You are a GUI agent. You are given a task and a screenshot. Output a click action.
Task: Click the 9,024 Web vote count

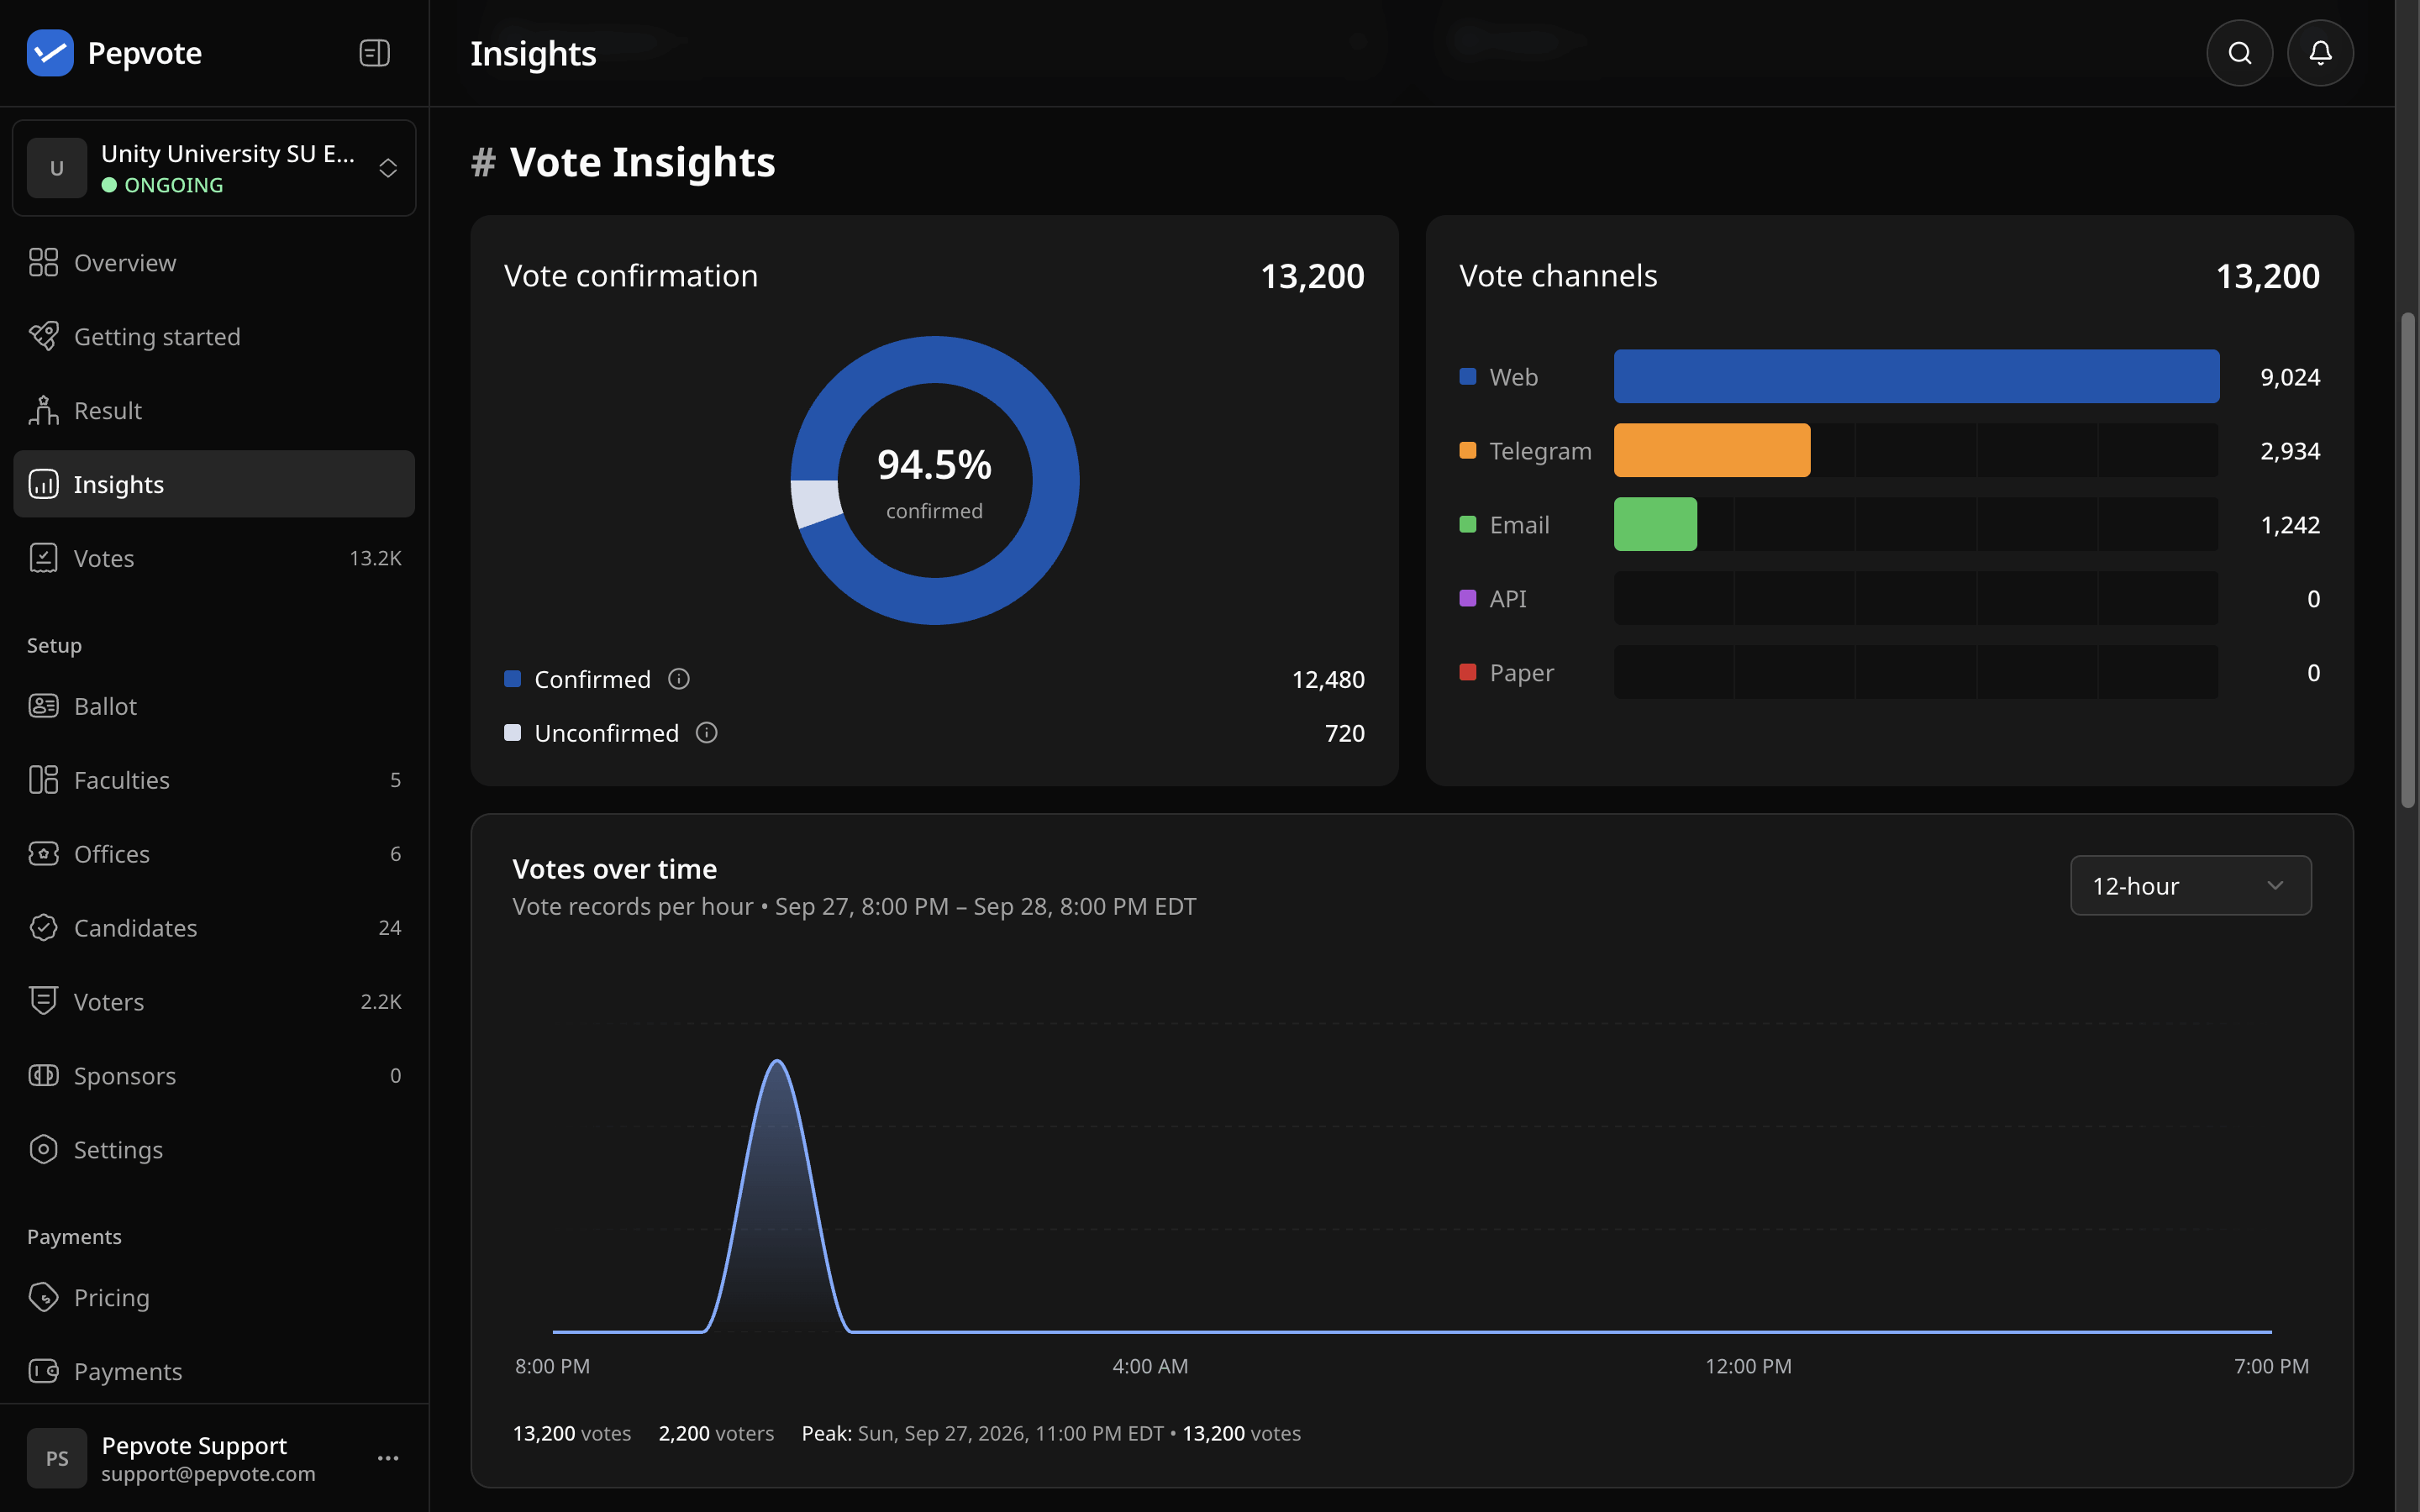coord(2290,377)
